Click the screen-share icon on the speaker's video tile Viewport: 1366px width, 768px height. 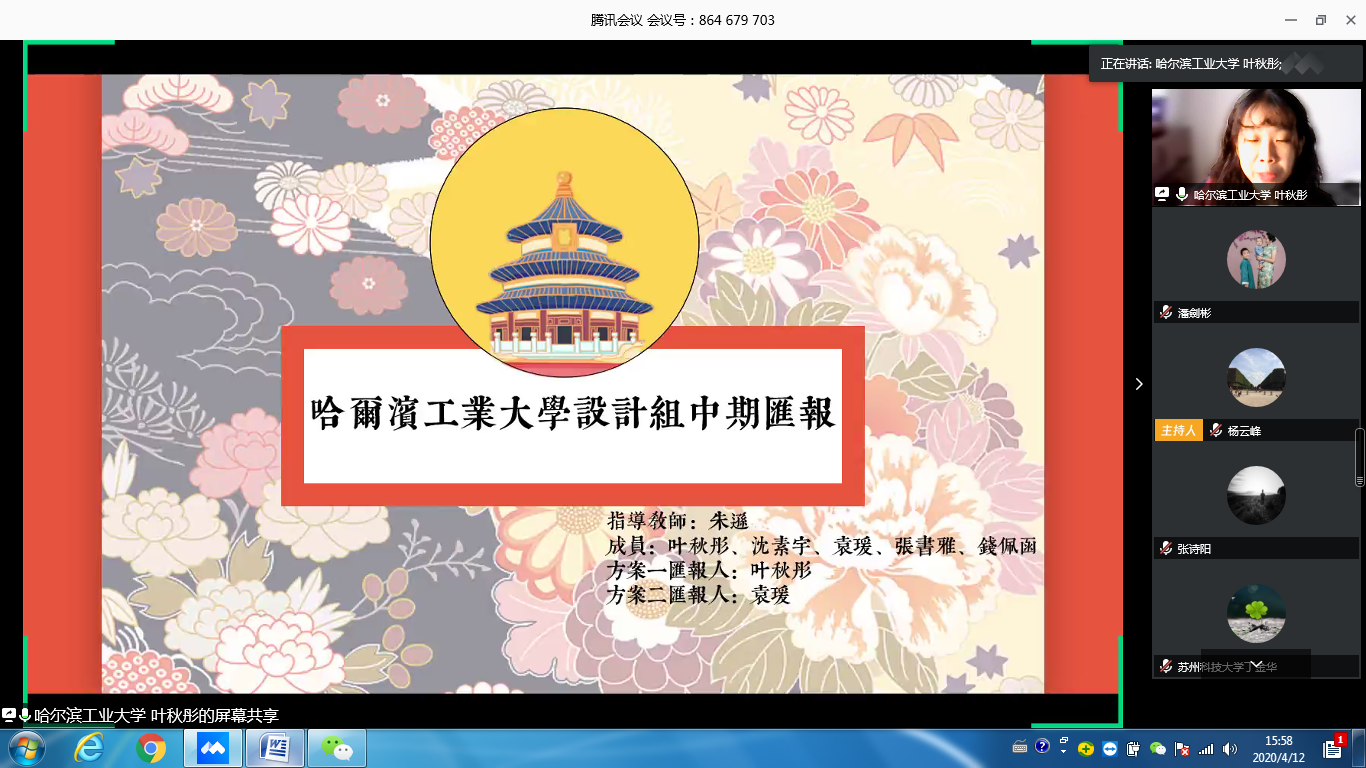[x=1162, y=195]
